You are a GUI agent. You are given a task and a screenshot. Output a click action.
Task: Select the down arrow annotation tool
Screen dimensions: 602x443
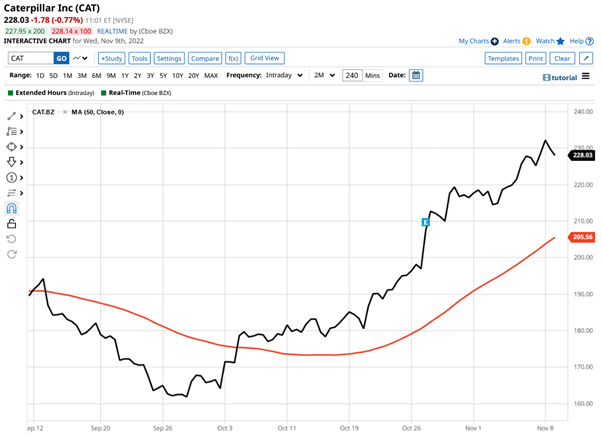[12, 162]
